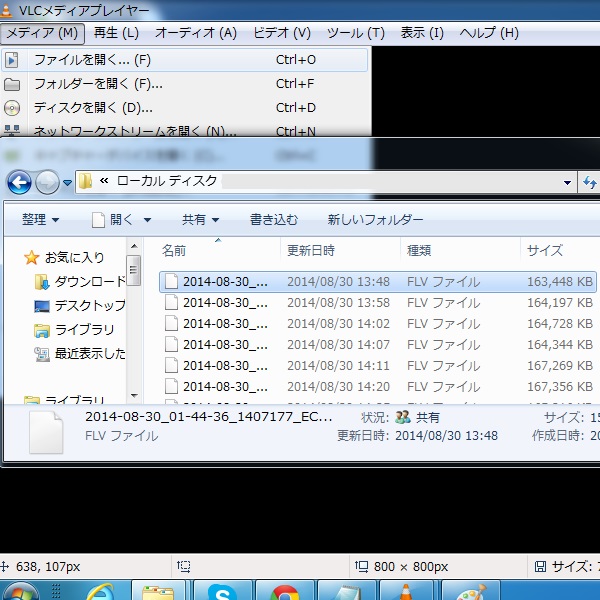The height and width of the screenshot is (600, 600).
Task: Open the ビデオ (V) menu
Action: 282,33
